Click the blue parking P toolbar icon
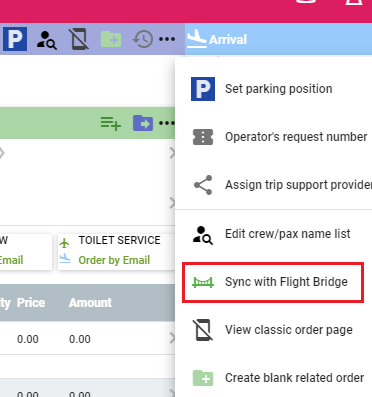Screen dimensions: 372x397 pyautogui.click(x=15, y=39)
